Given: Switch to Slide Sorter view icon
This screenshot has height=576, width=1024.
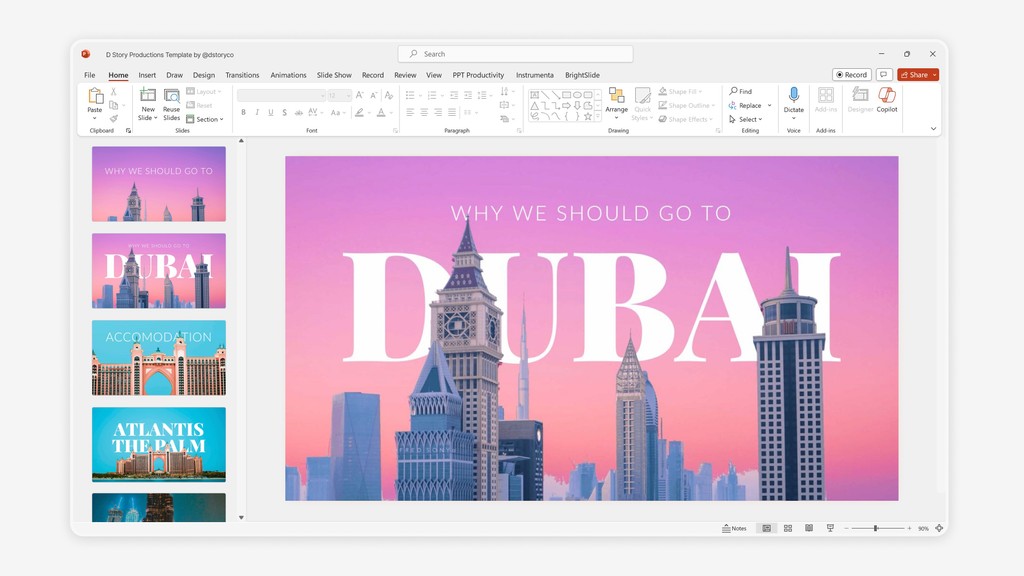Looking at the screenshot, I should point(788,528).
